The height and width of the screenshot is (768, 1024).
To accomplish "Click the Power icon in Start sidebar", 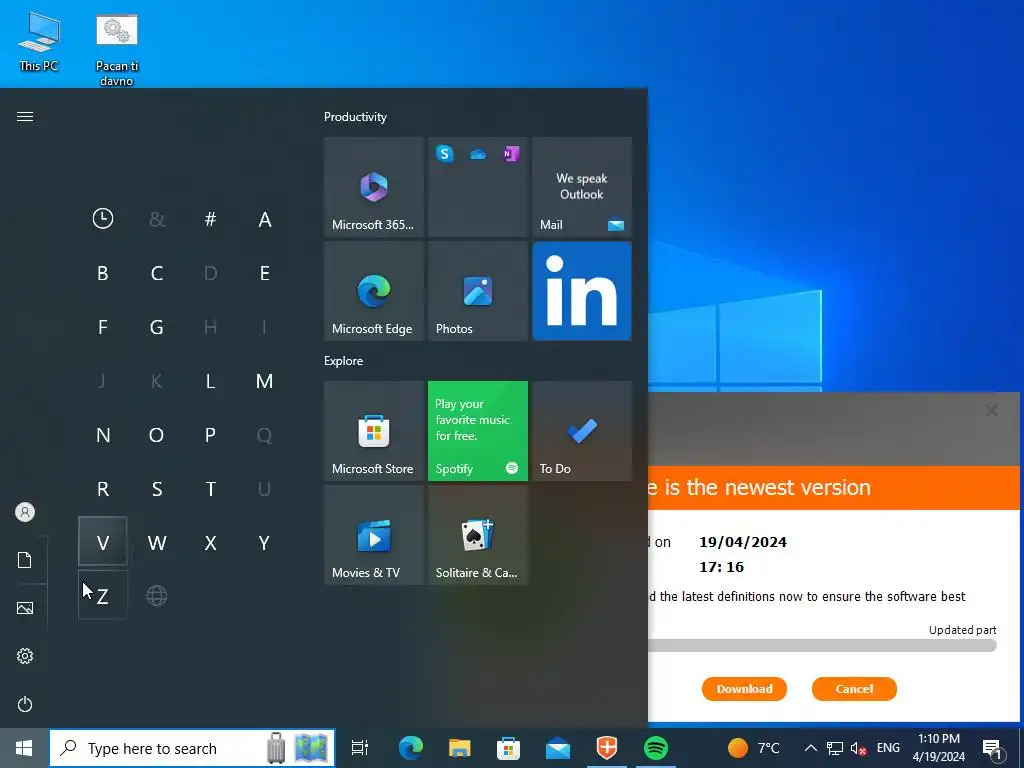I will [x=25, y=704].
